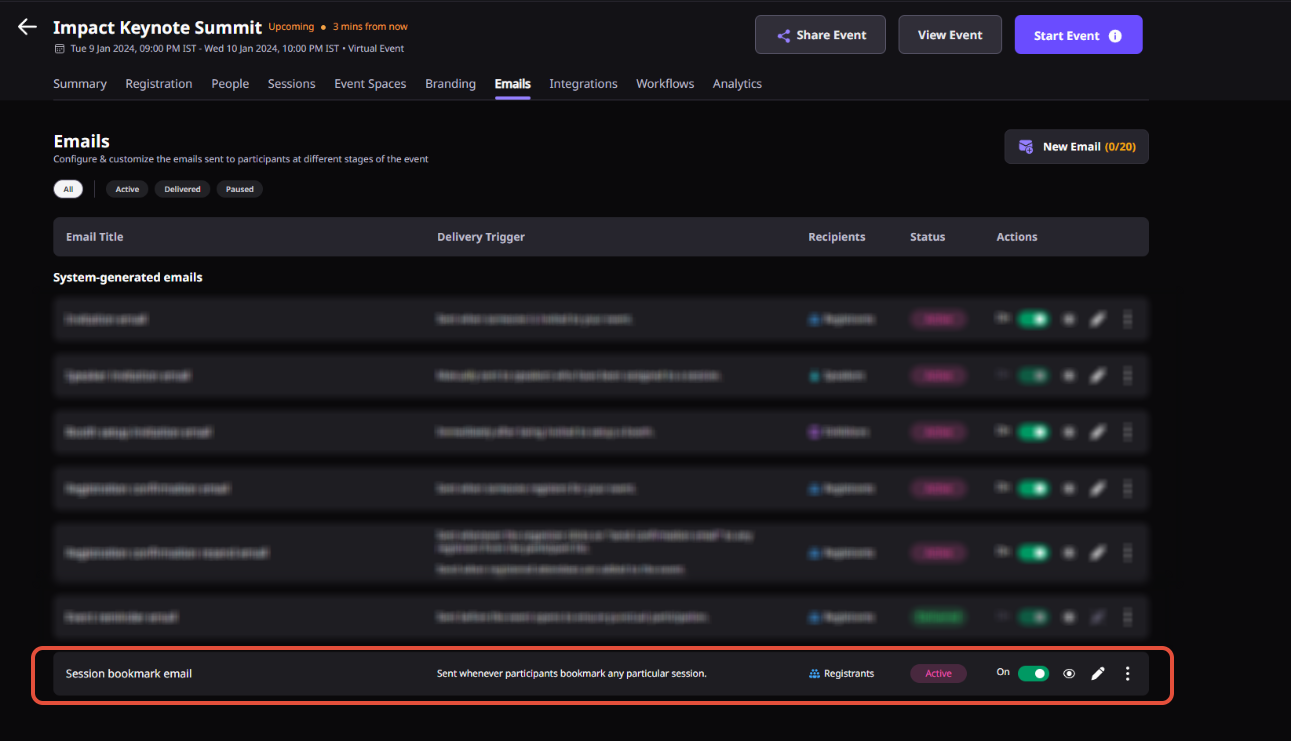Click the System-generated emails heading
Viewport: 1291px width, 741px height.
(128, 277)
